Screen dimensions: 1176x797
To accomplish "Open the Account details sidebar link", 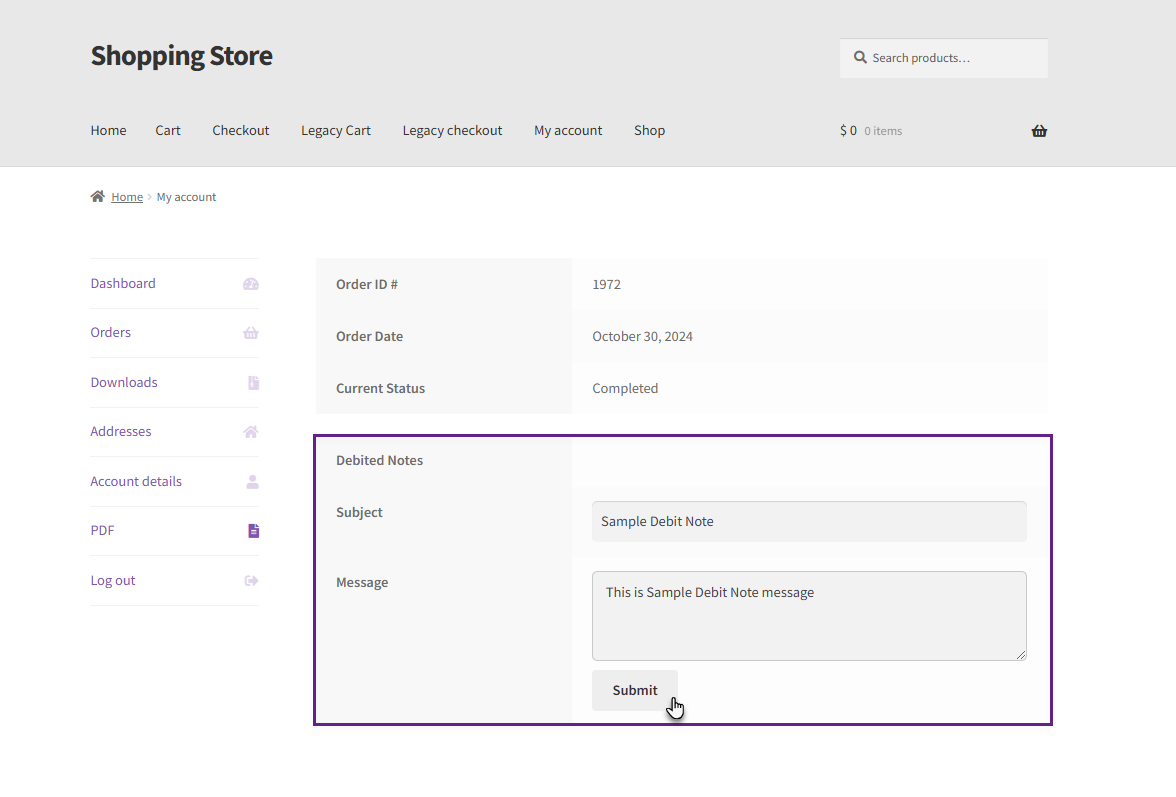I will coord(136,481).
